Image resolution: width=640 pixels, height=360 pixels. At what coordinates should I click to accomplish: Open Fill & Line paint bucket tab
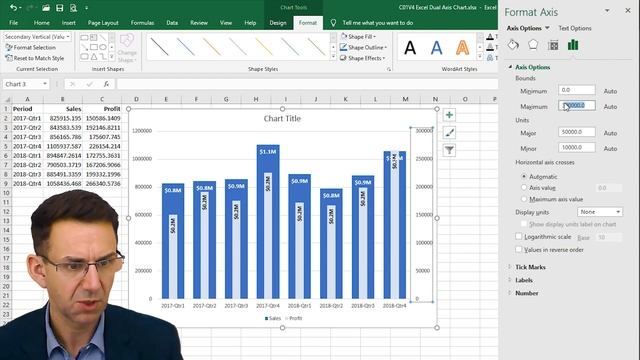coord(513,45)
